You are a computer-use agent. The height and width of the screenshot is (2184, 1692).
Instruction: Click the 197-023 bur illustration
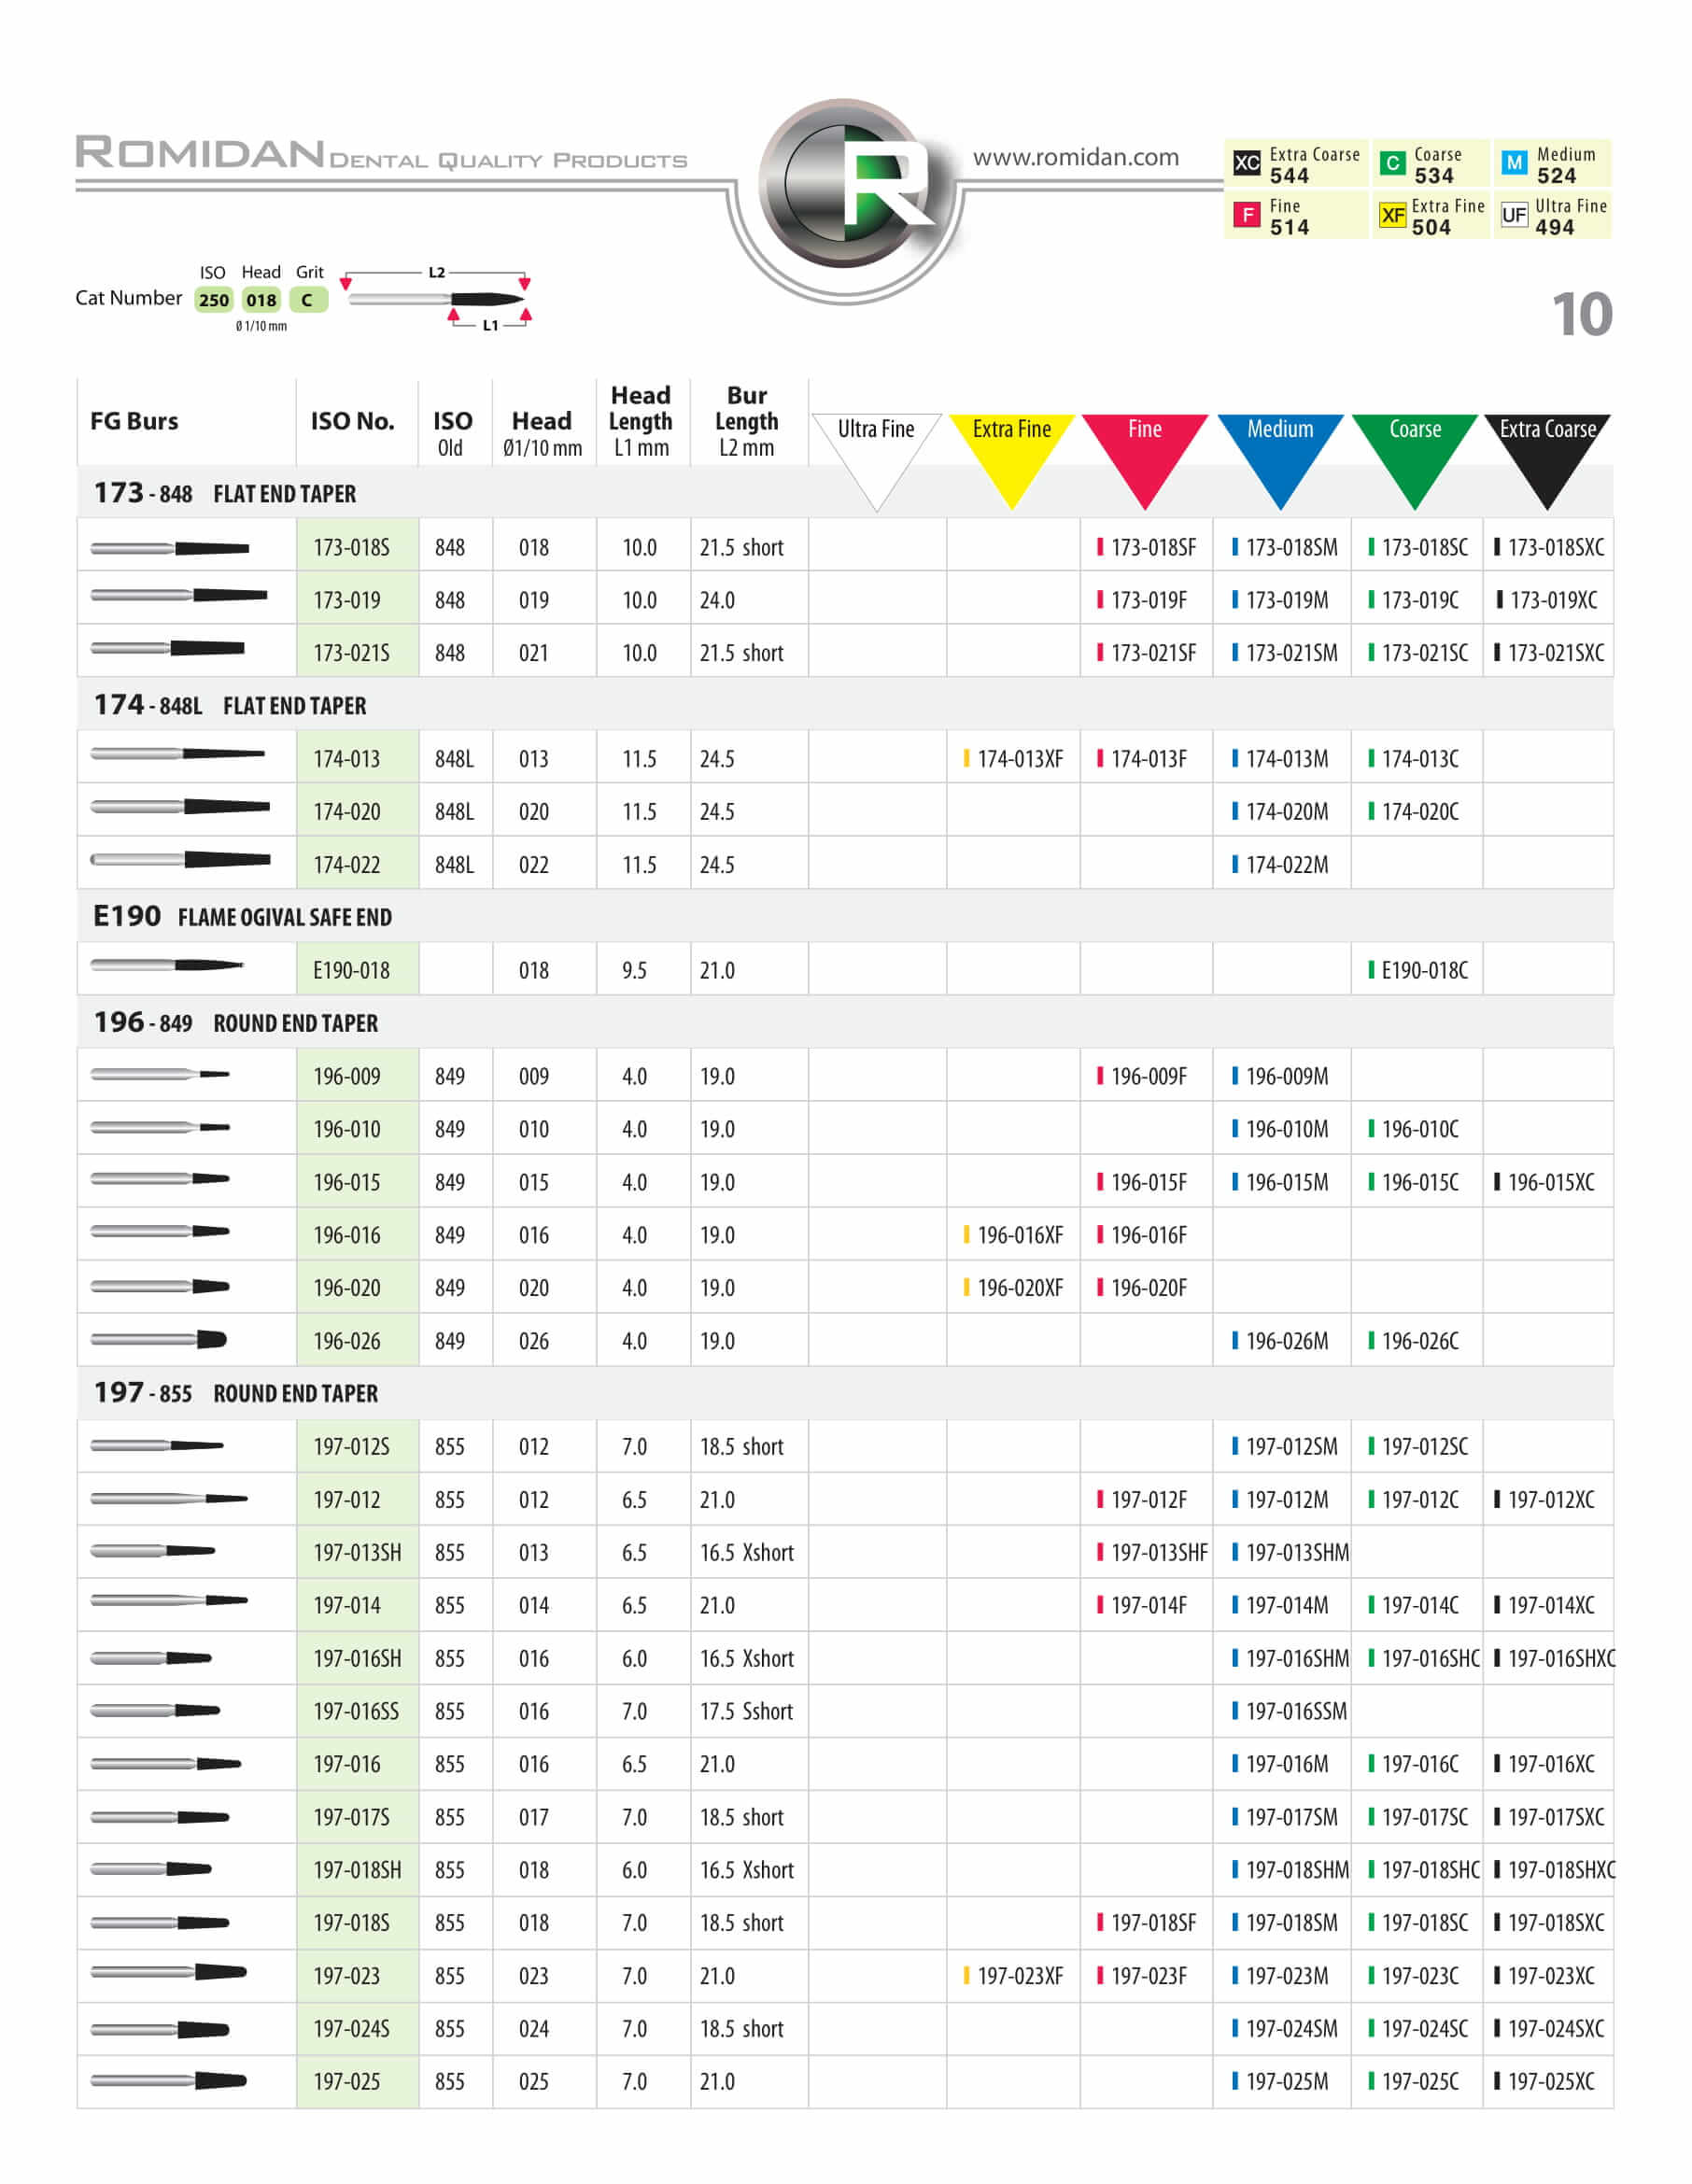click(169, 1972)
